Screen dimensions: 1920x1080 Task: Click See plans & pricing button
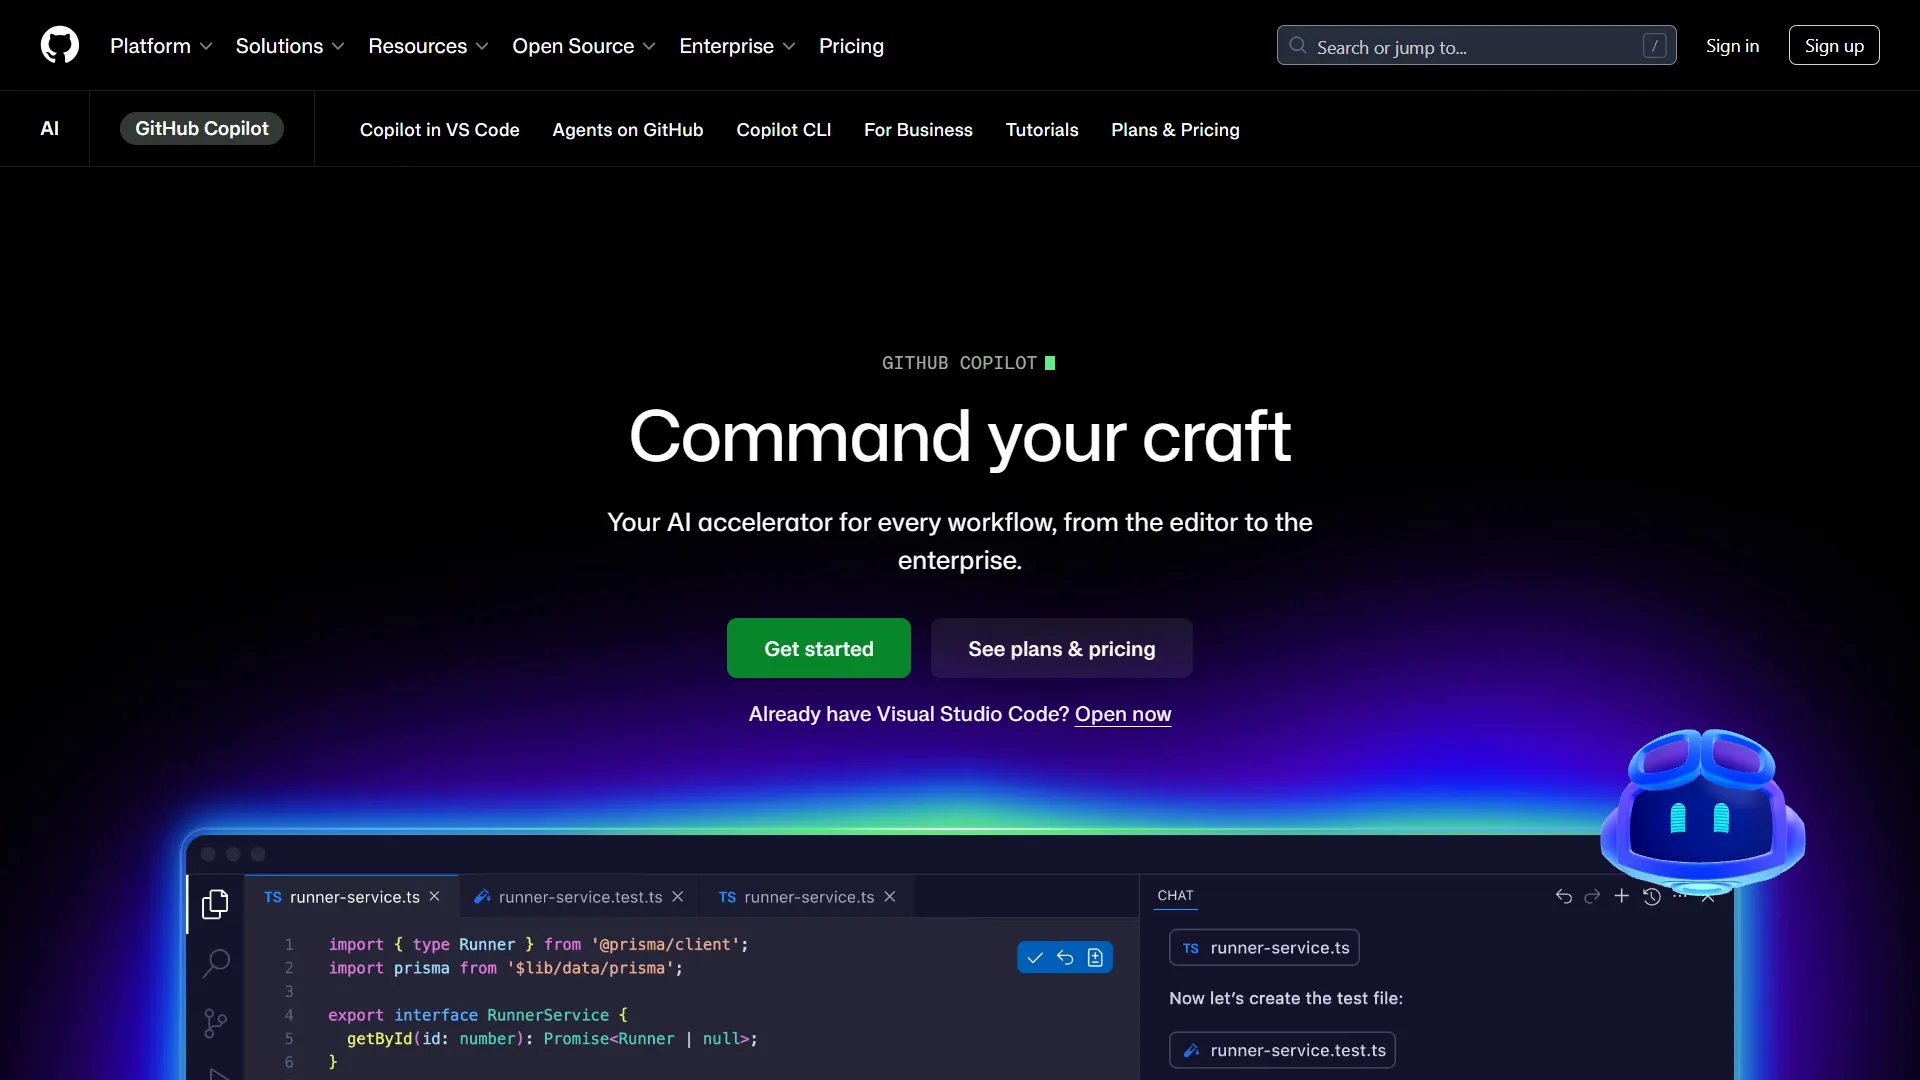(1062, 648)
